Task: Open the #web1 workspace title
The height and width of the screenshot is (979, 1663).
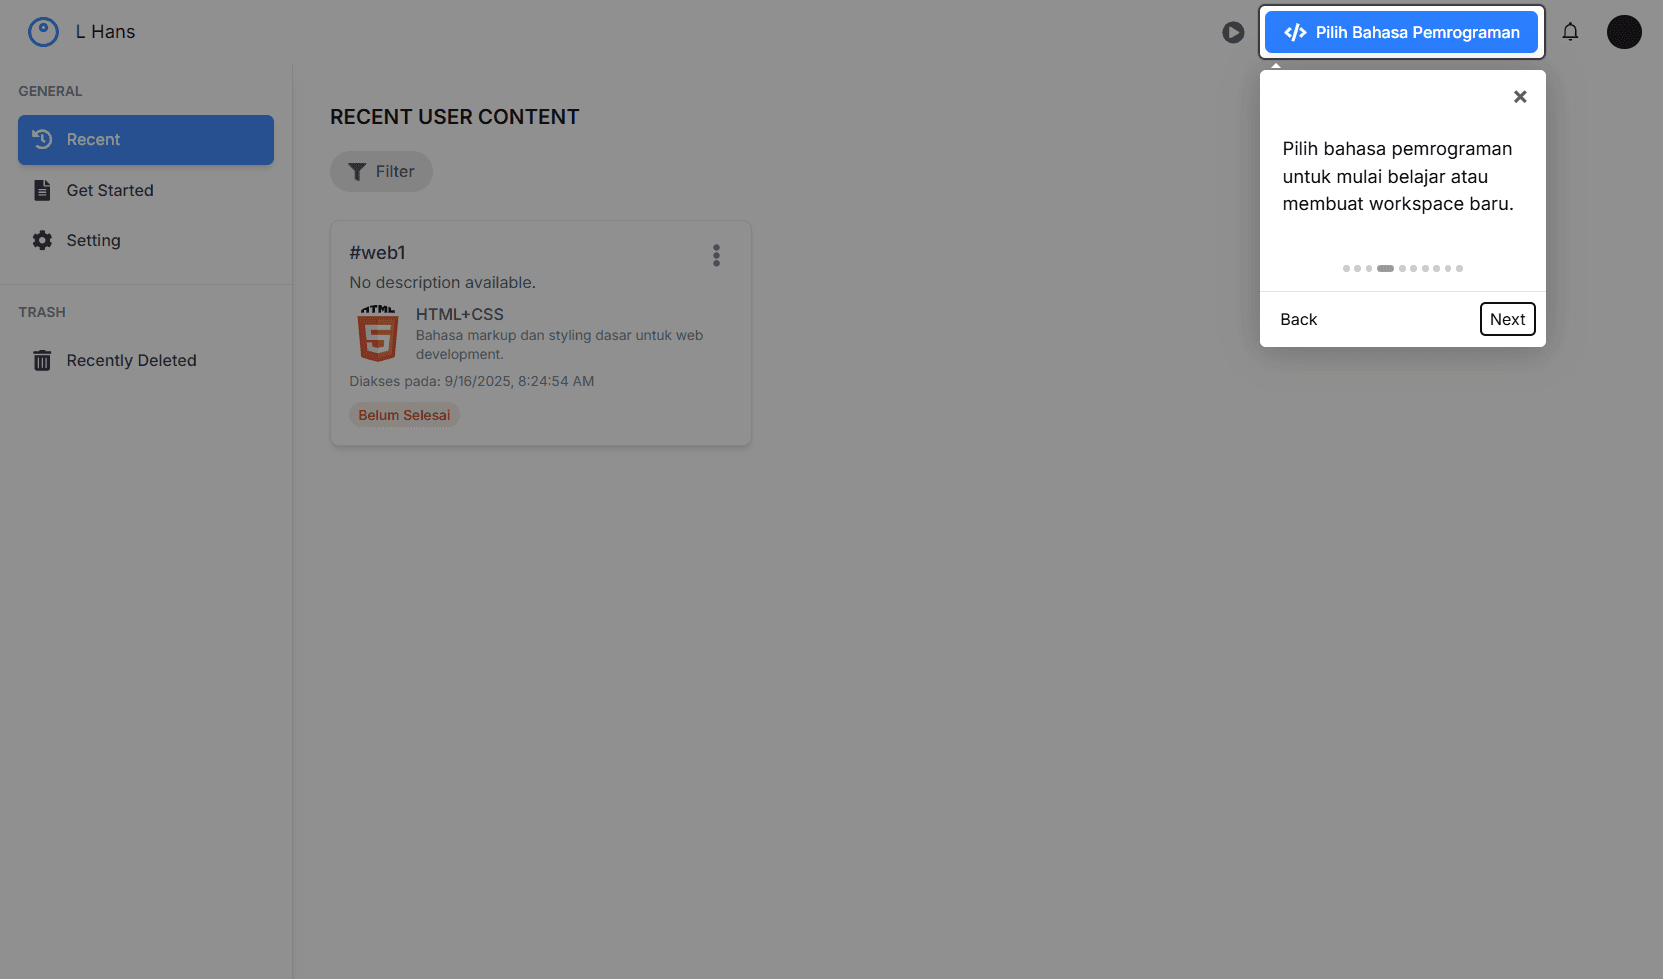Action: (x=377, y=253)
